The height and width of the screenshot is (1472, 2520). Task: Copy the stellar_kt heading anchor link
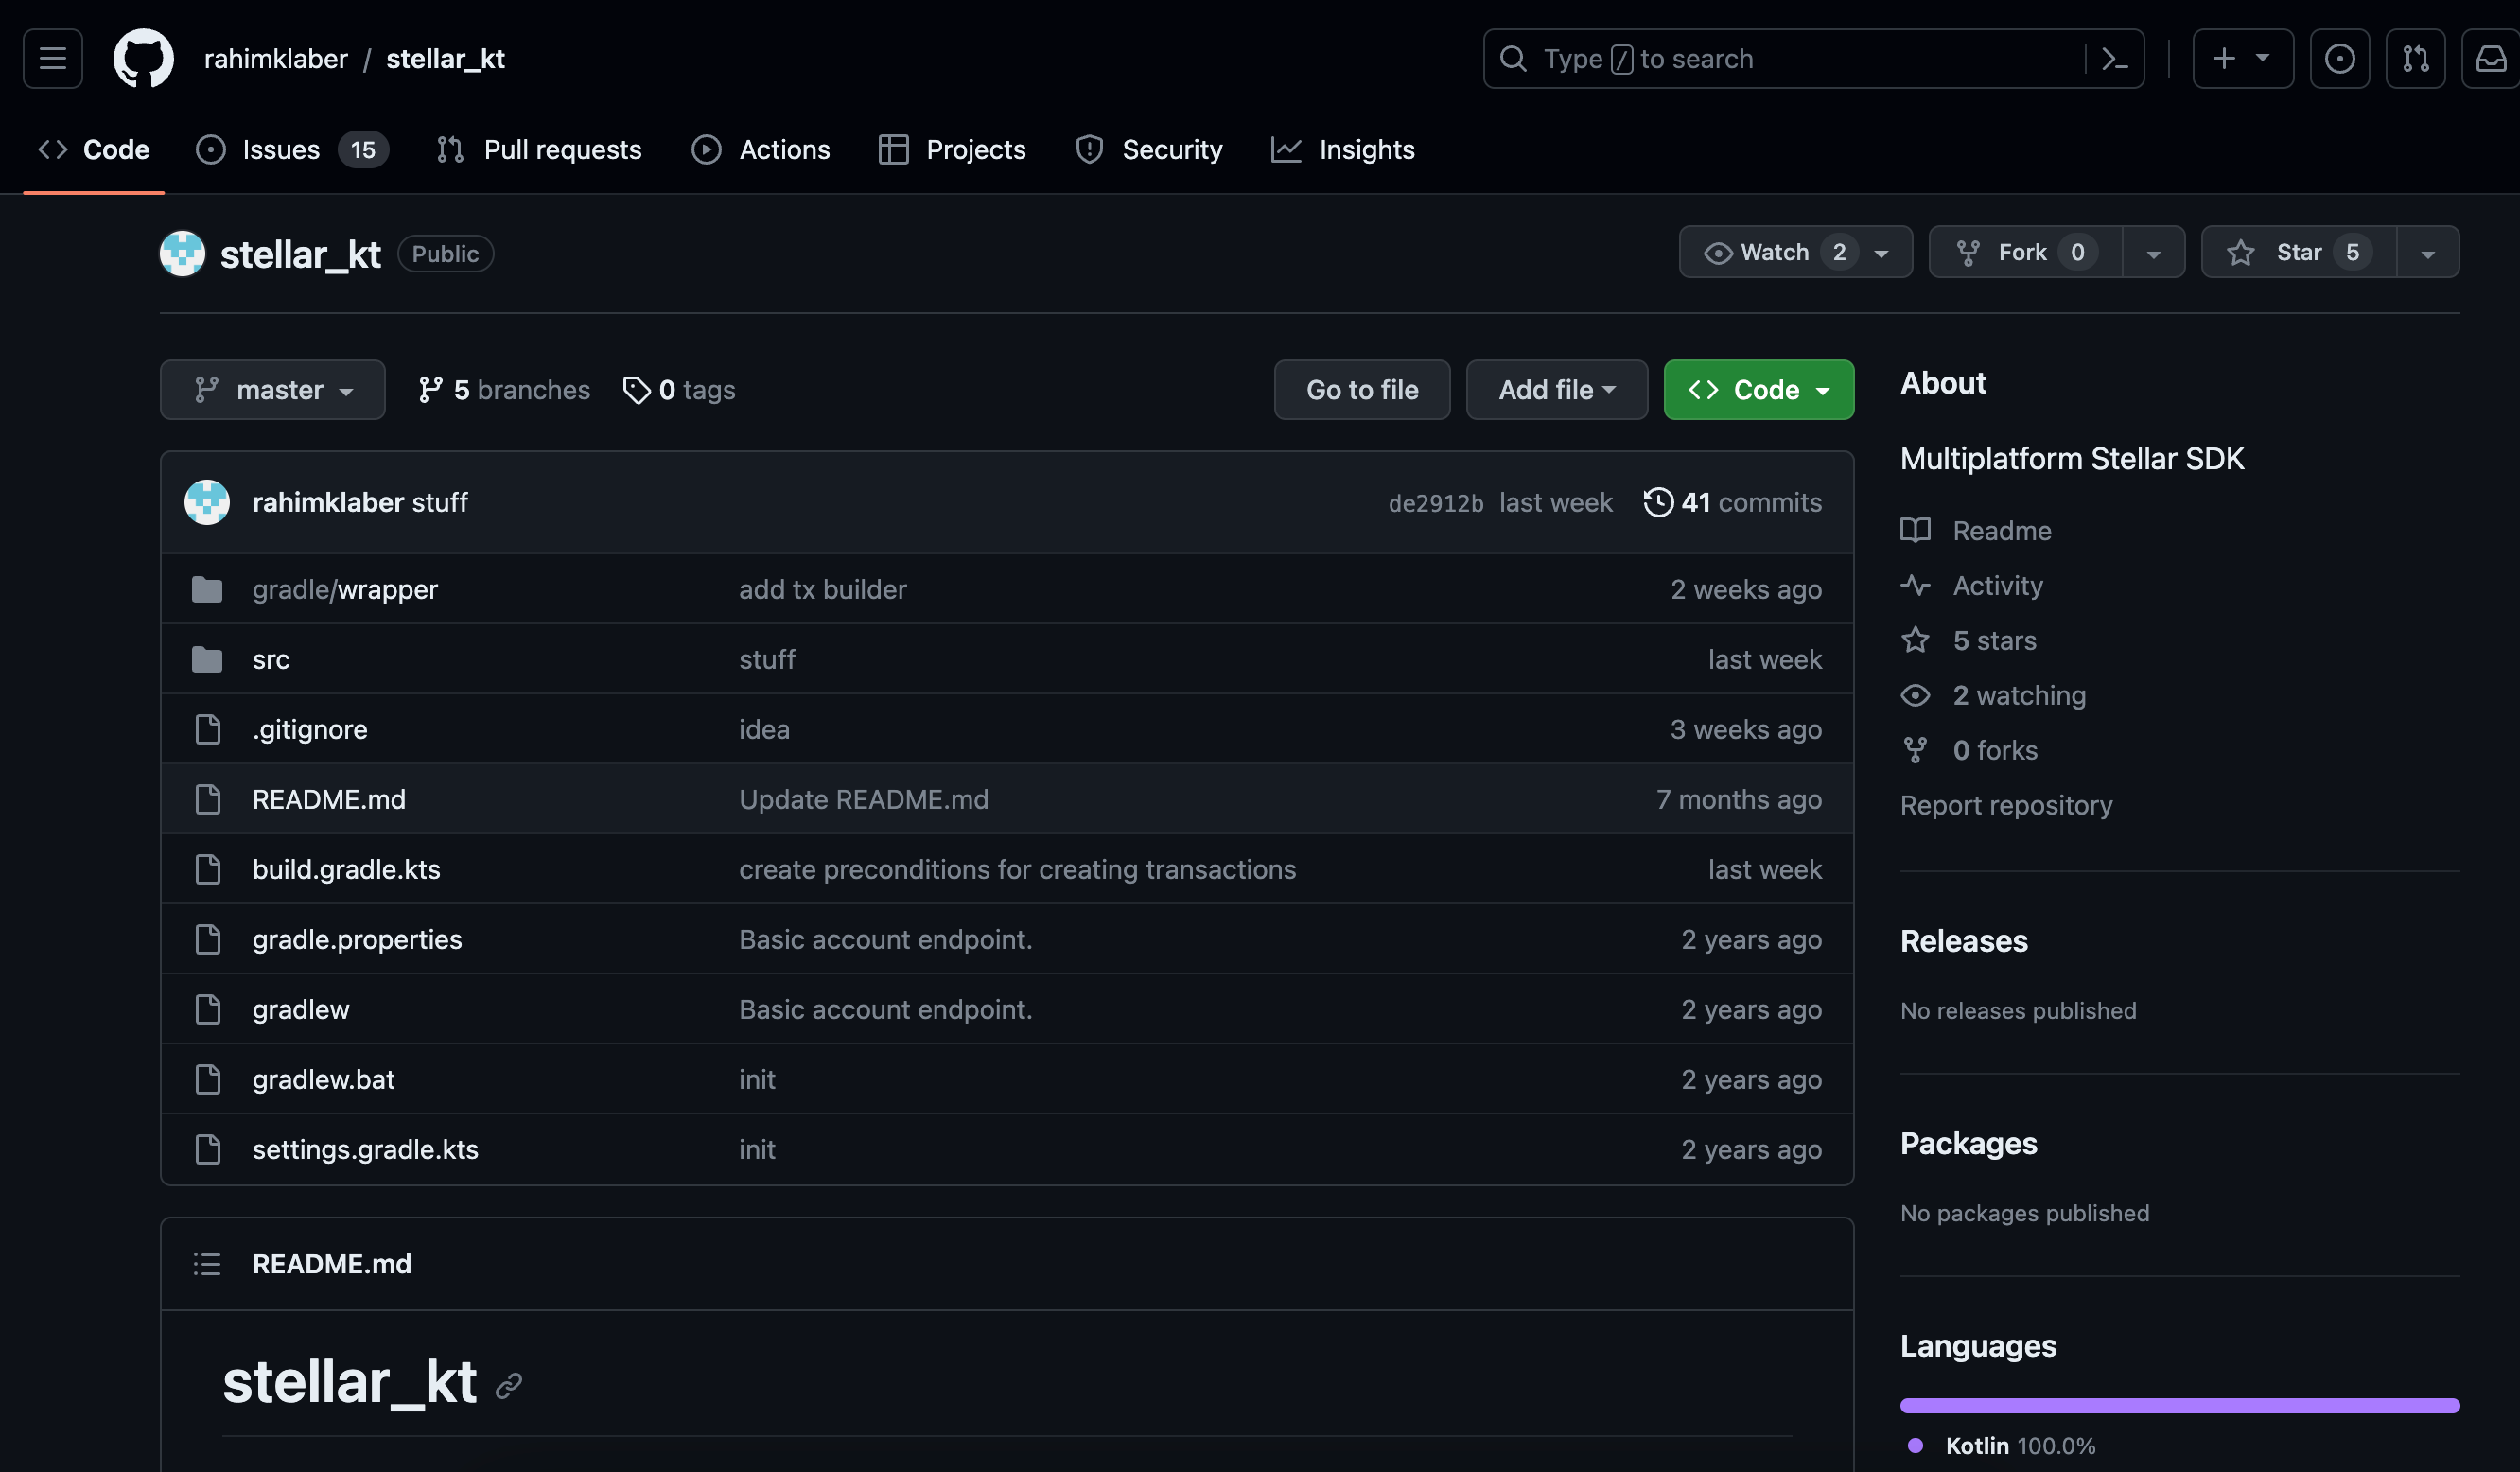pos(509,1385)
